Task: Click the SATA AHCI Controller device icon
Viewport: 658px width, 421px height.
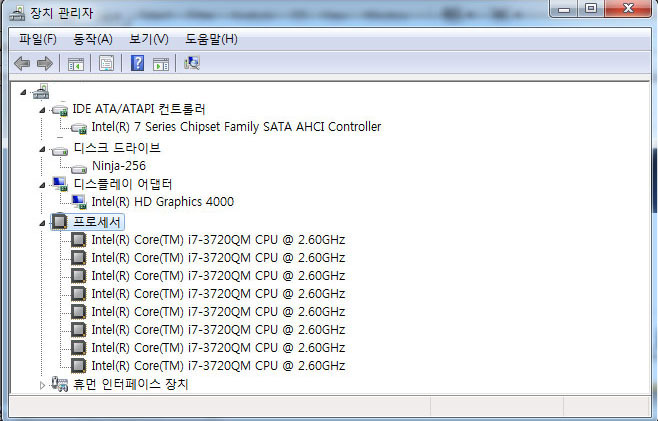Action: (78, 128)
